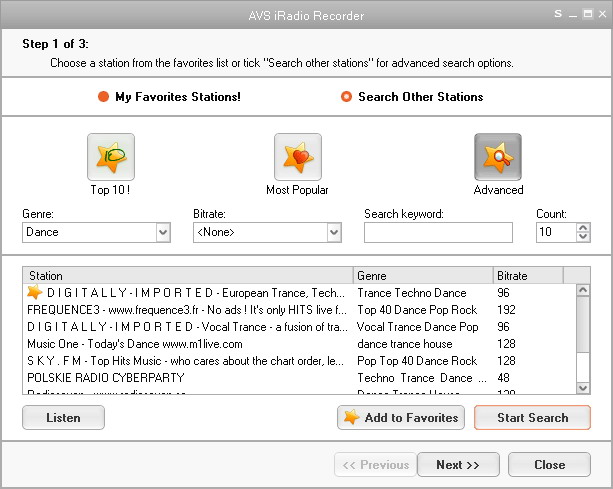Click station list scrollbar up arrow
Screen dimensions: 613x489
click(583, 290)
